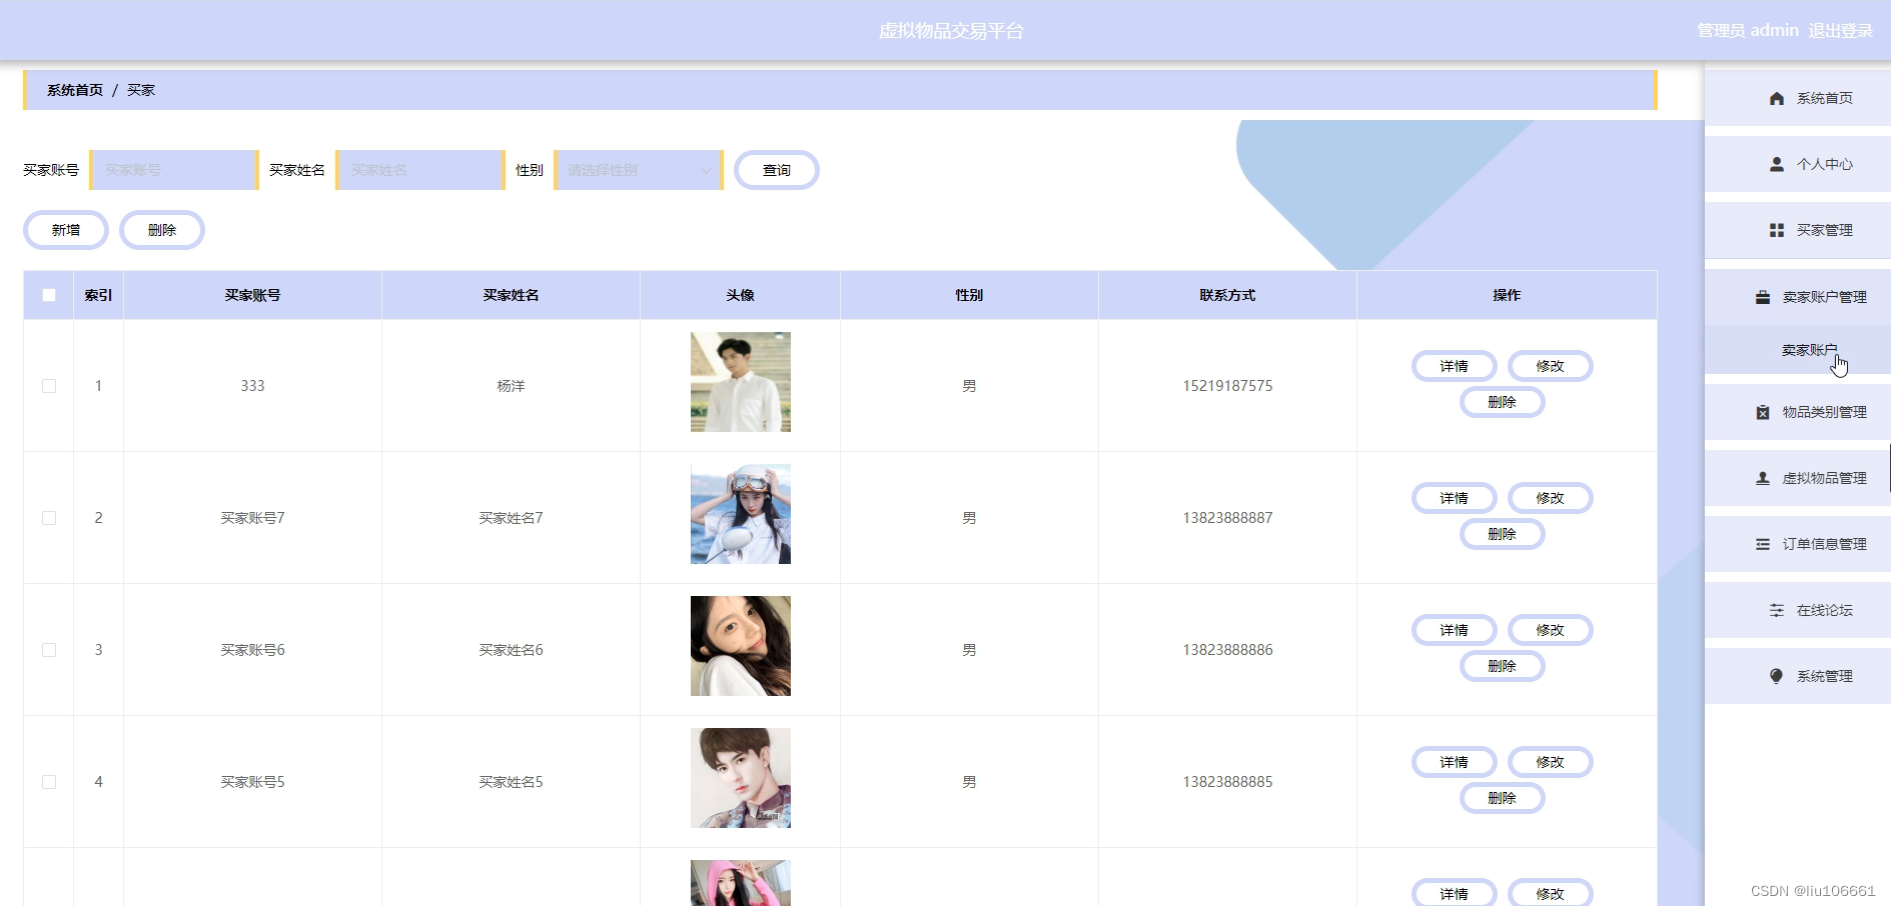Viewport: 1891px width, 906px height.
Task: Click 修改 for buyer 杨洋
Action: coord(1550,366)
